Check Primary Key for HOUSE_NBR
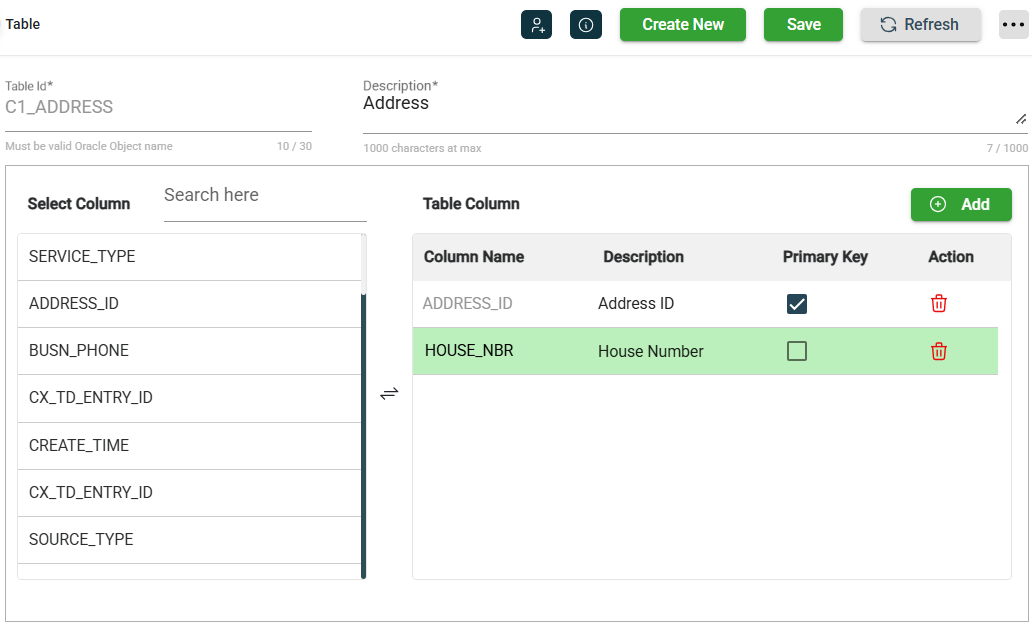1032x627 pixels. [x=796, y=351]
